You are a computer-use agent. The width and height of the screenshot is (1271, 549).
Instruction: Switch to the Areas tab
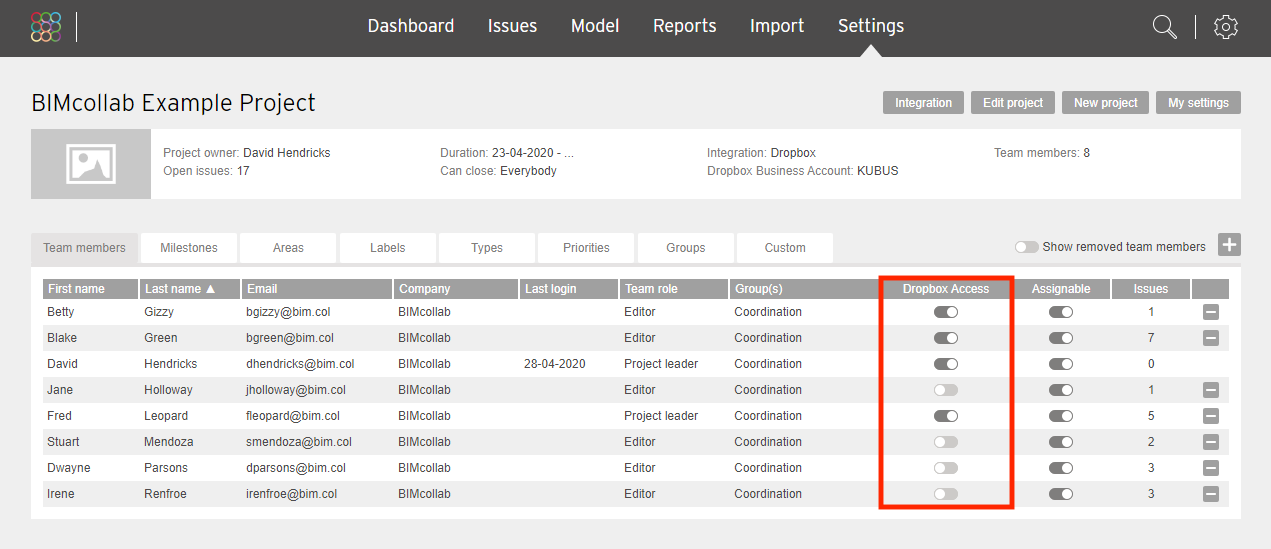click(x=288, y=248)
